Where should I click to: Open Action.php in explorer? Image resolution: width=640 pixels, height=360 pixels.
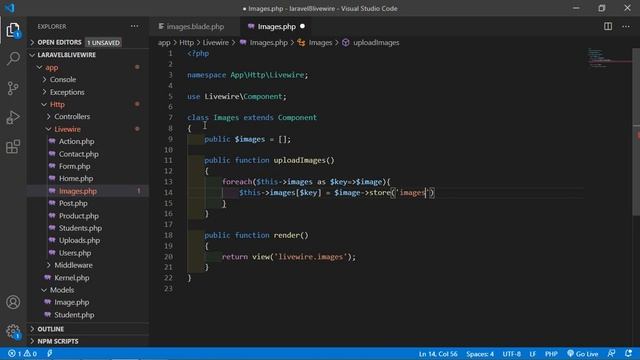click(88, 142)
